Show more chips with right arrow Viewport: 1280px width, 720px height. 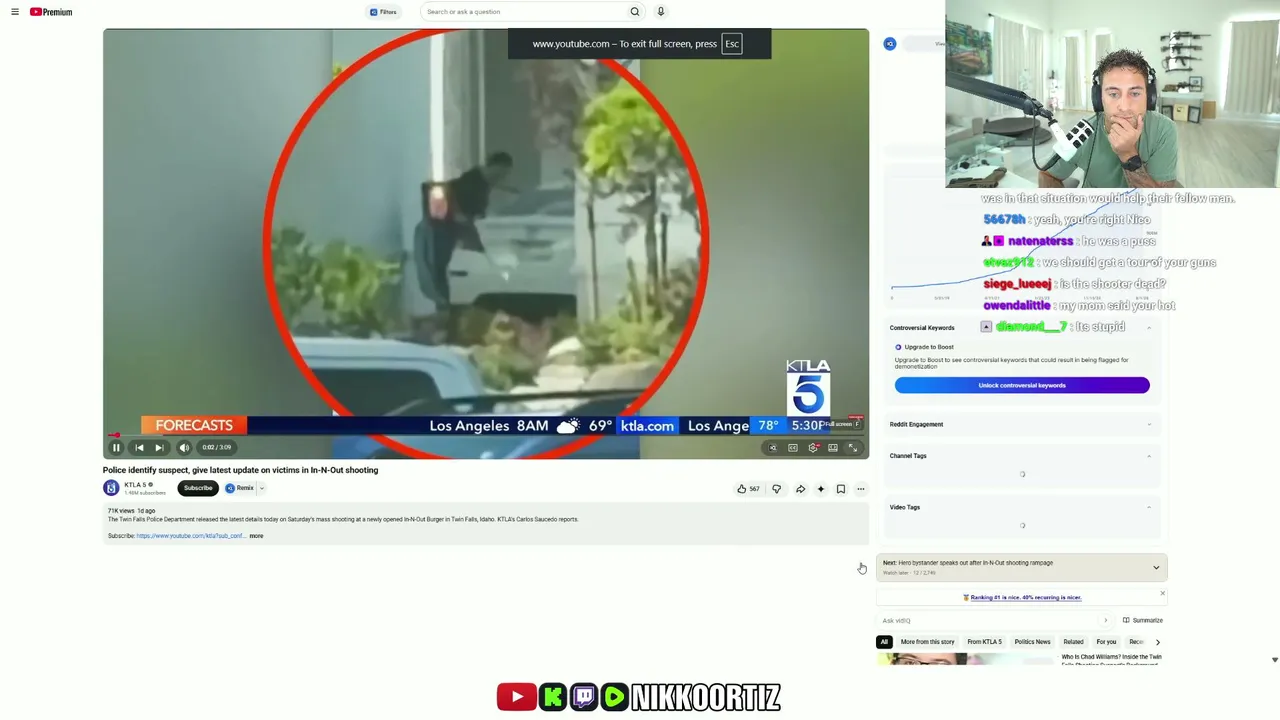tap(1158, 642)
